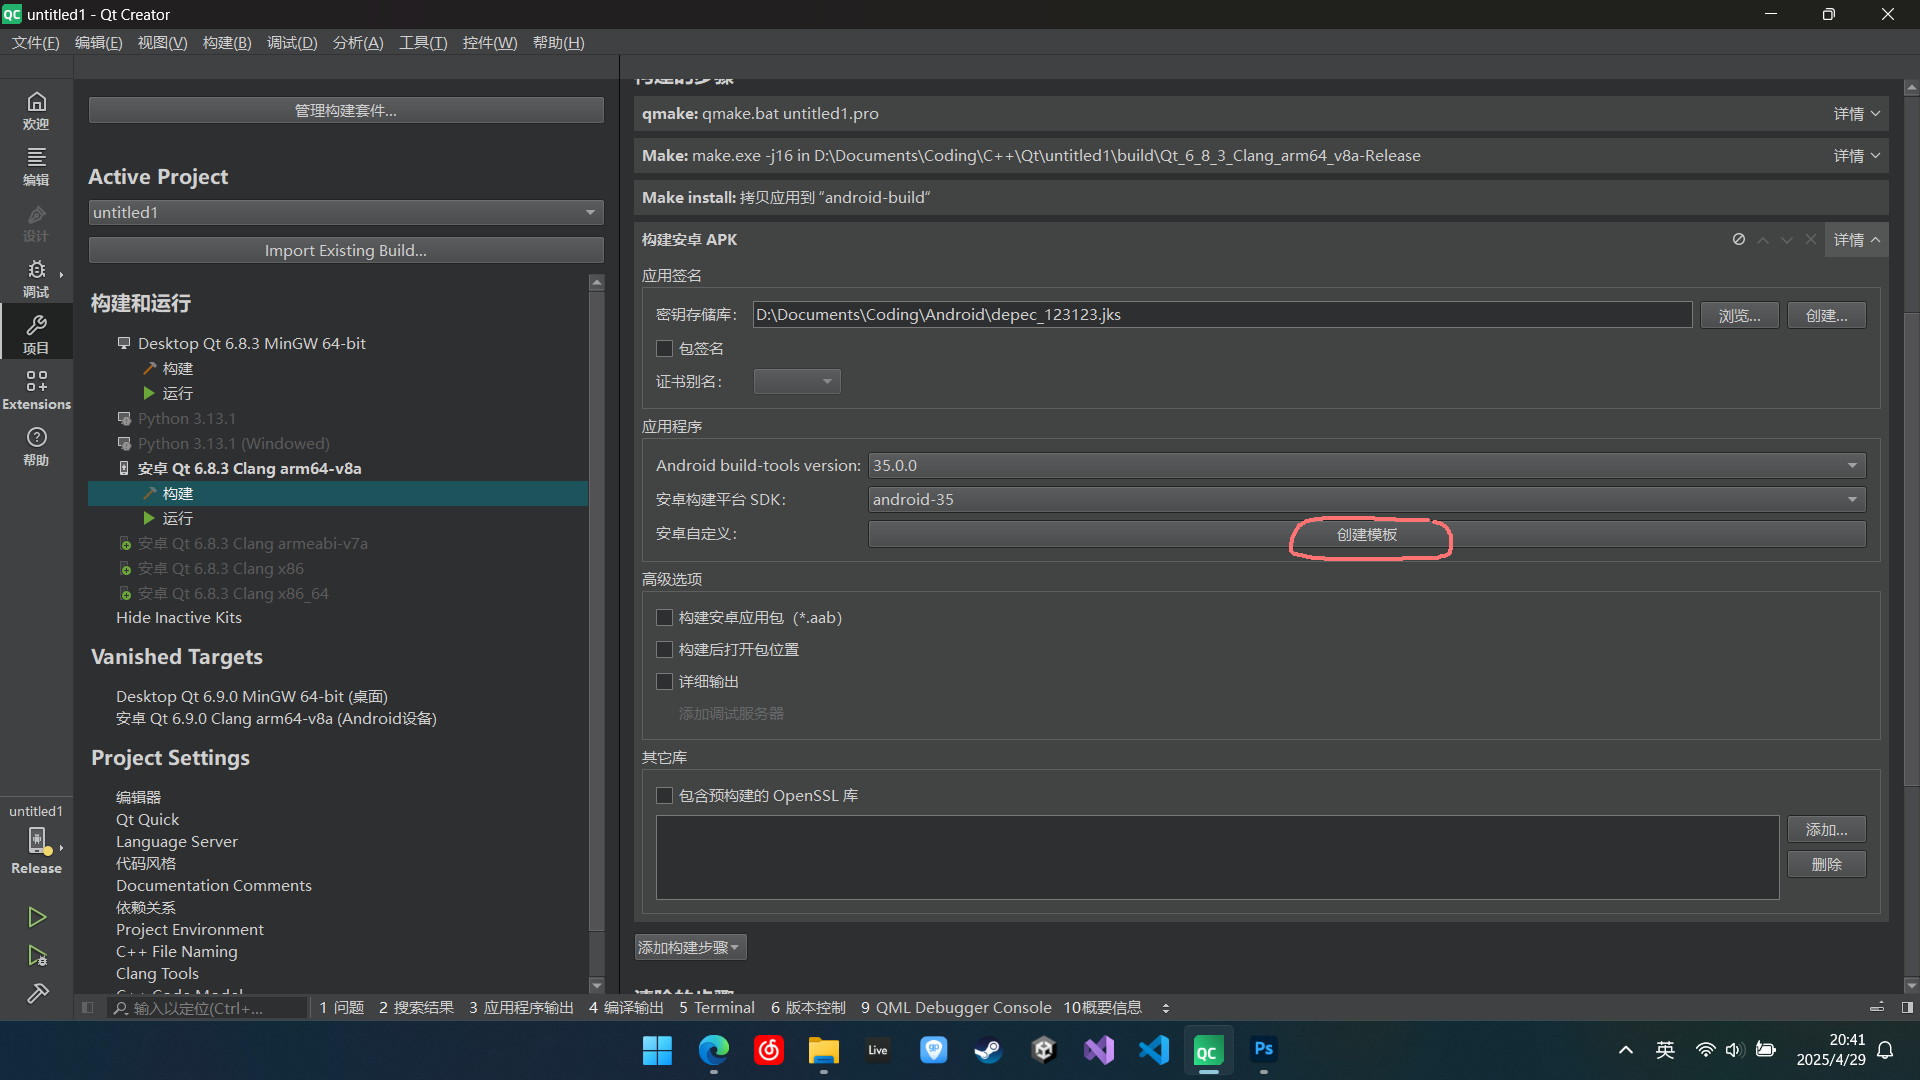Image resolution: width=1920 pixels, height=1080 pixels.
Task: Open 添加构建步骤 dropdown
Action: click(690, 947)
